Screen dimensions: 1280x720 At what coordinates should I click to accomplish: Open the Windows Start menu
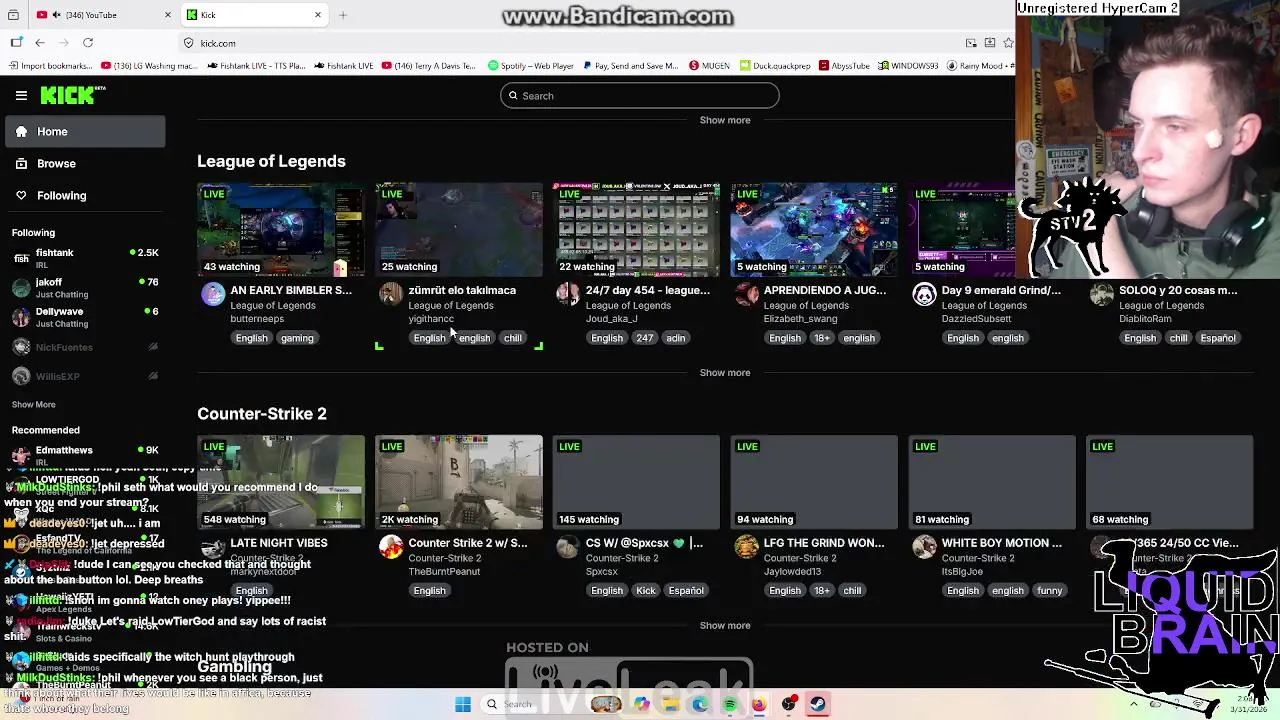[463, 704]
